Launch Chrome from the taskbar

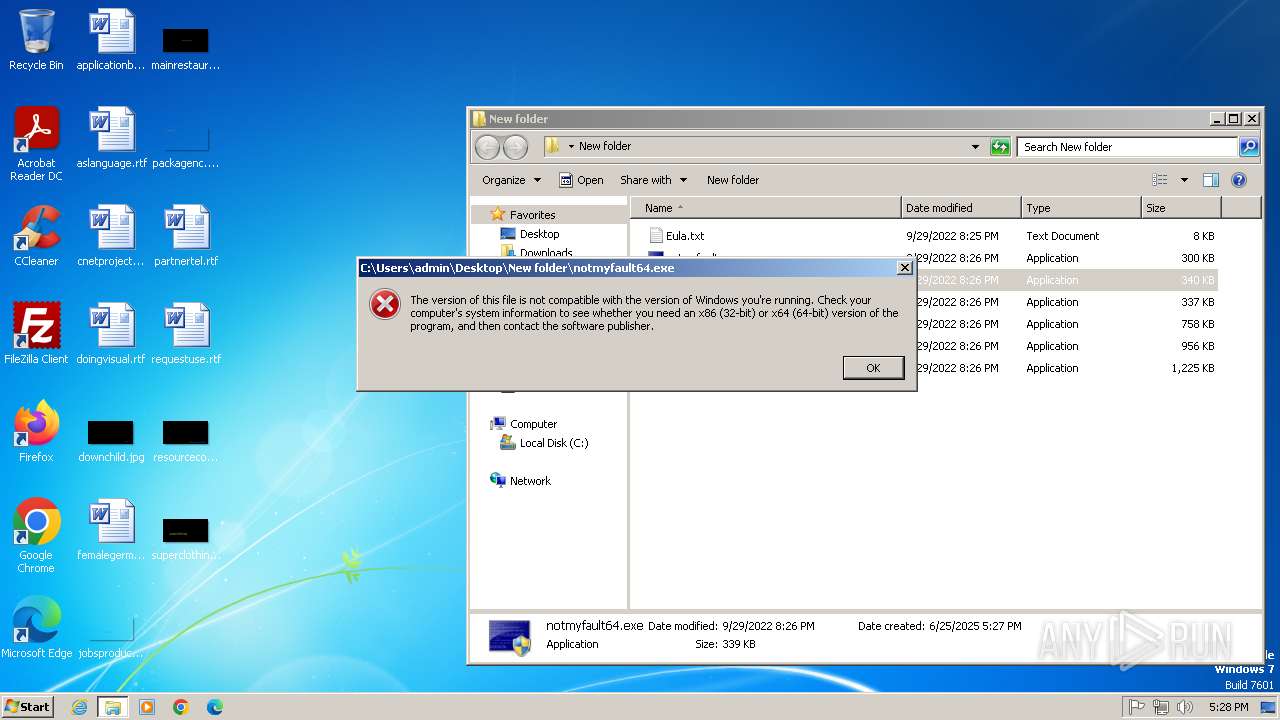tap(181, 707)
